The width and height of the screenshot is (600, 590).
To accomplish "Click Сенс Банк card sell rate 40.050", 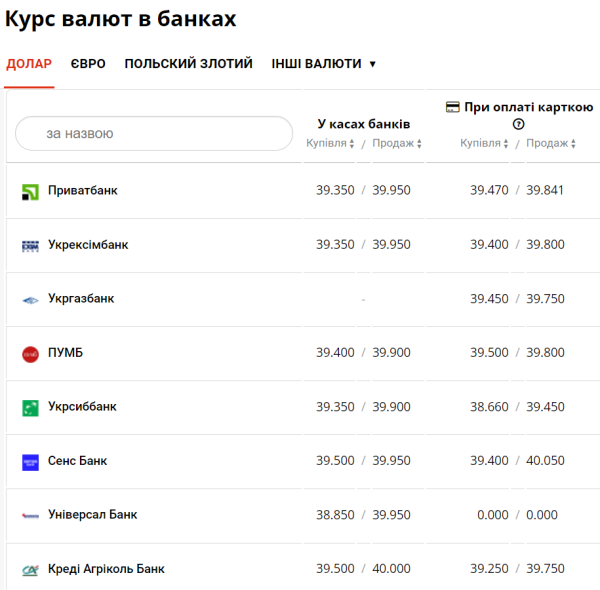I will click(545, 461).
